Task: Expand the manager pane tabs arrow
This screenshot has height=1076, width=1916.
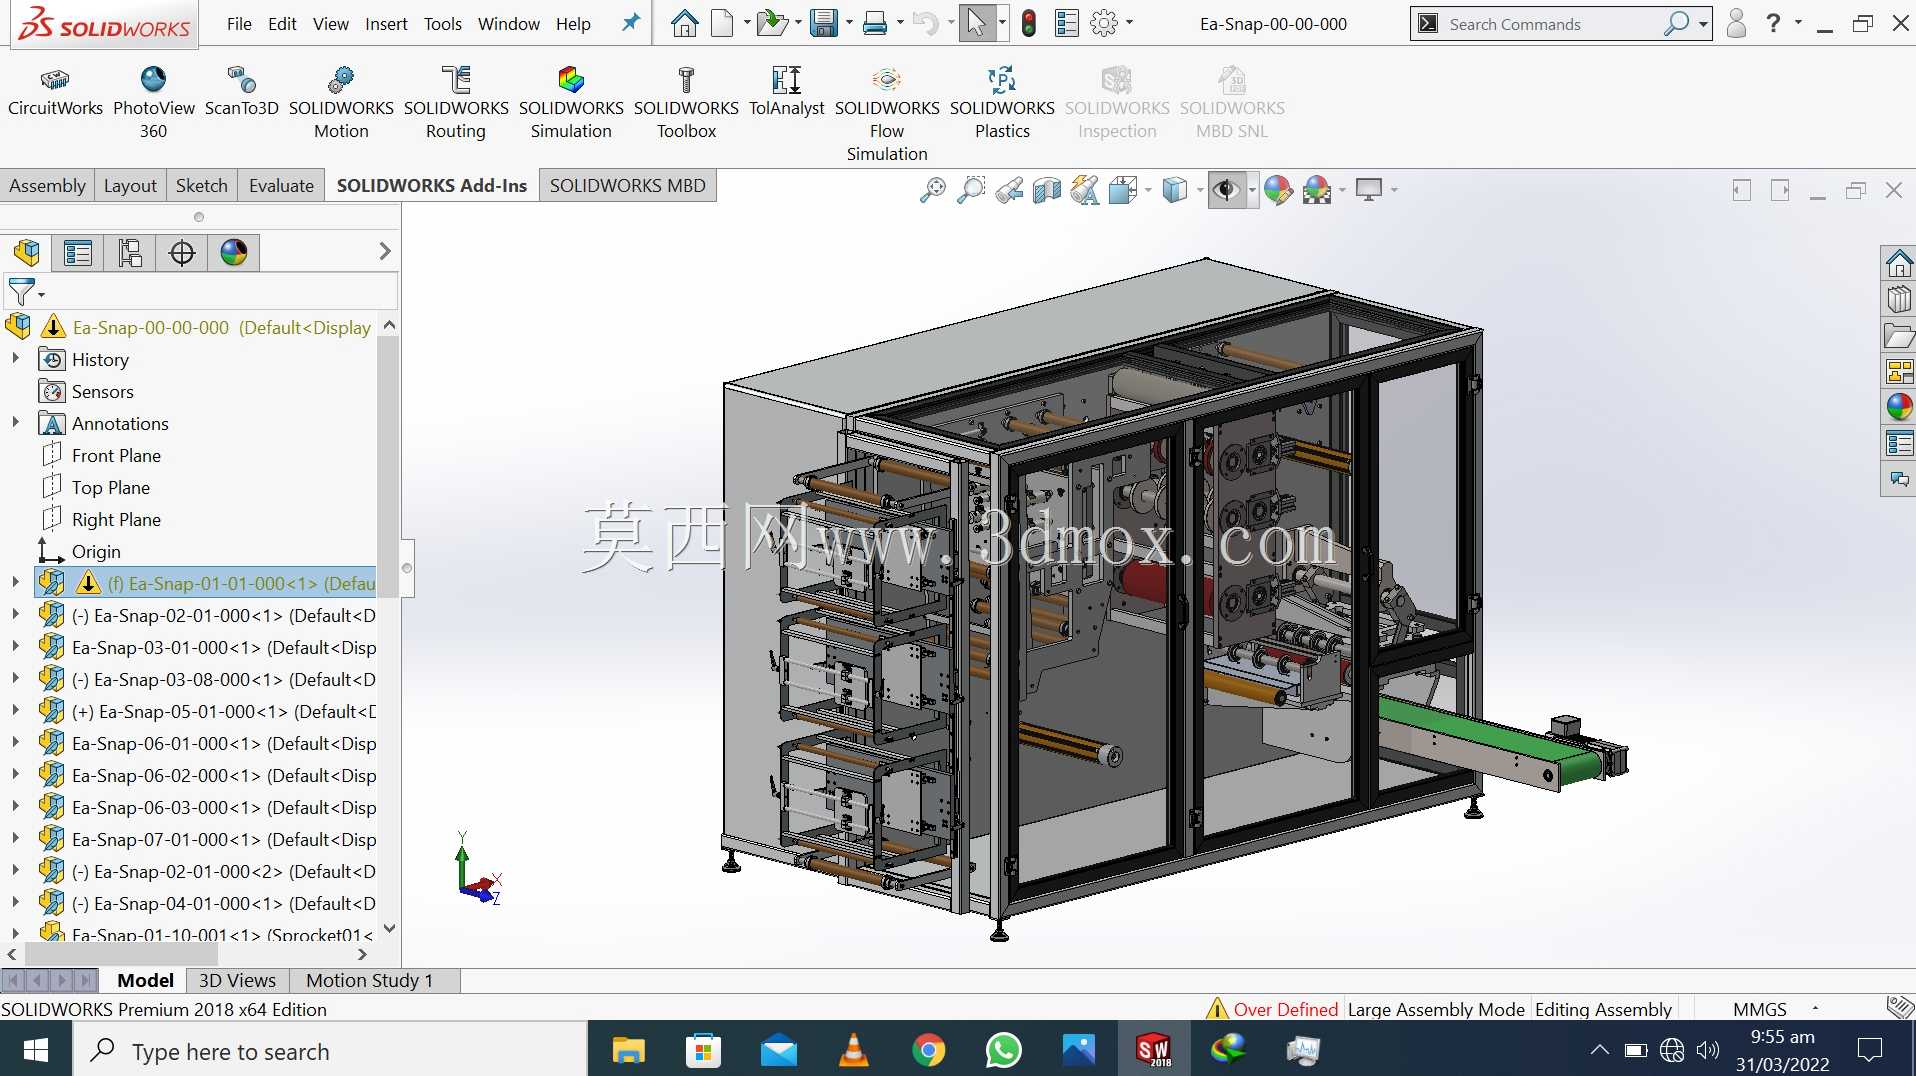Action: [385, 251]
